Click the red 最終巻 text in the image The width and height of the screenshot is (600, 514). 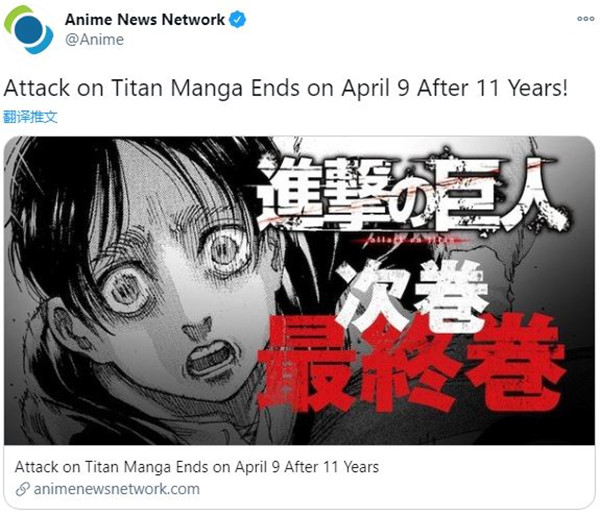410,364
